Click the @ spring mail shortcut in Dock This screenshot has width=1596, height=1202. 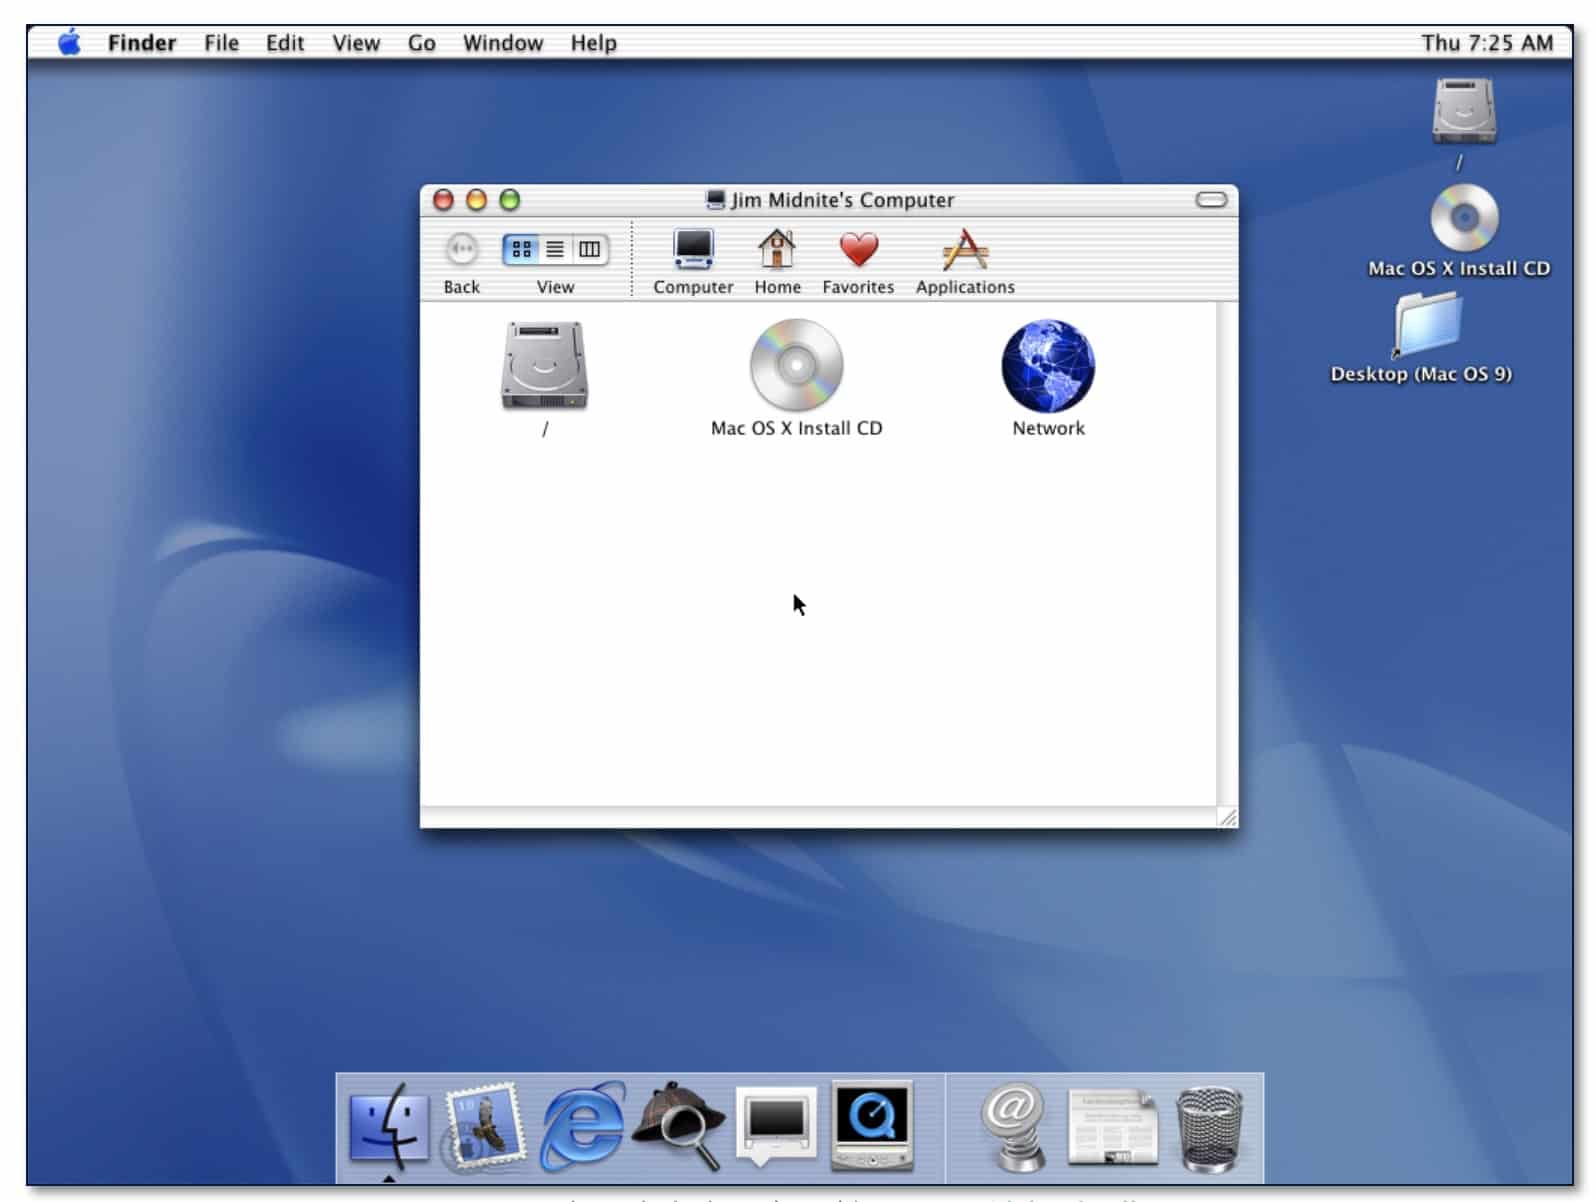tap(1015, 1127)
